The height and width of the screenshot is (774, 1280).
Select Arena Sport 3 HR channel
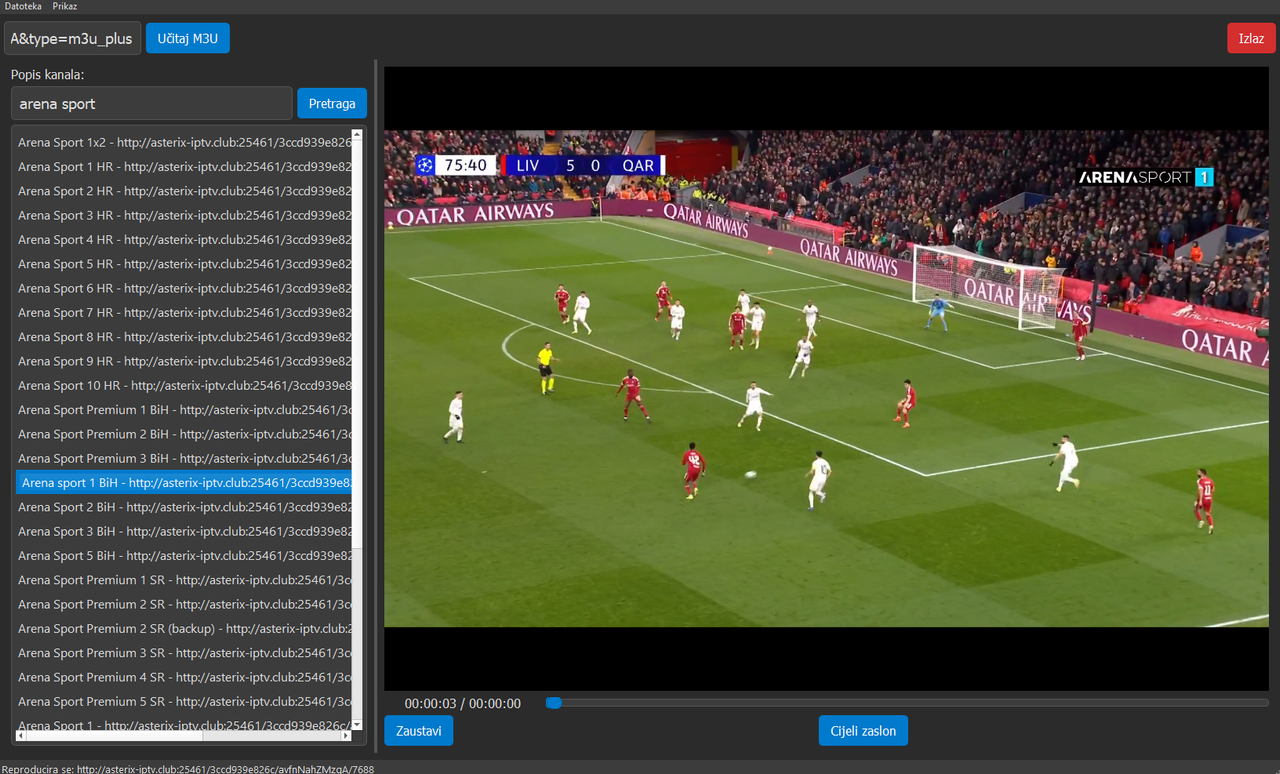coord(184,215)
